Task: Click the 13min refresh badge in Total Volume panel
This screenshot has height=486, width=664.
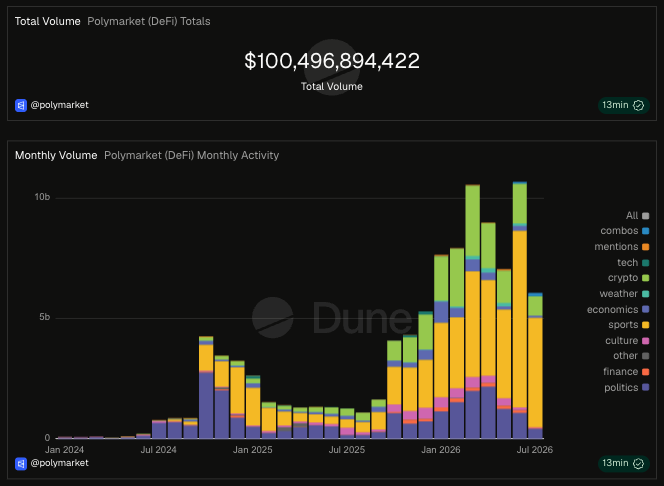Action: [623, 105]
